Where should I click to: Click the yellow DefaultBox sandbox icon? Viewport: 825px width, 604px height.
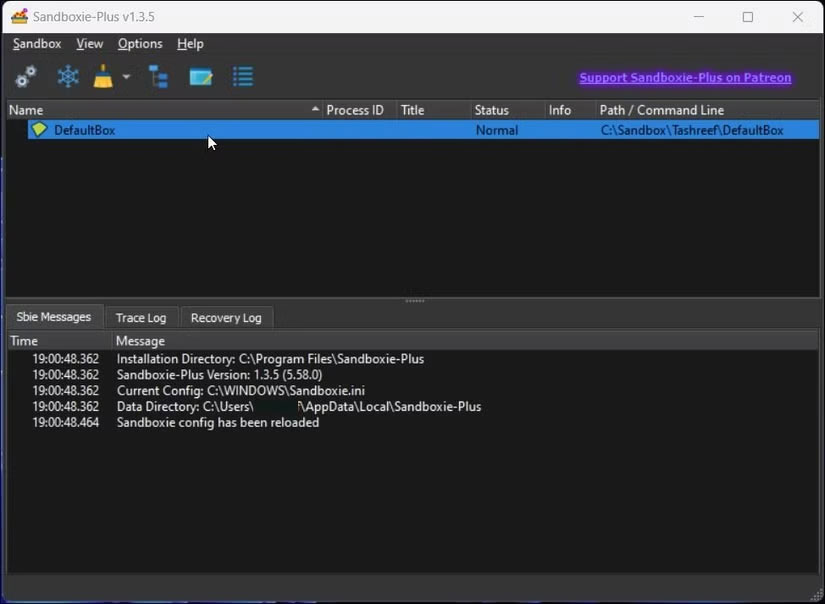tap(41, 129)
